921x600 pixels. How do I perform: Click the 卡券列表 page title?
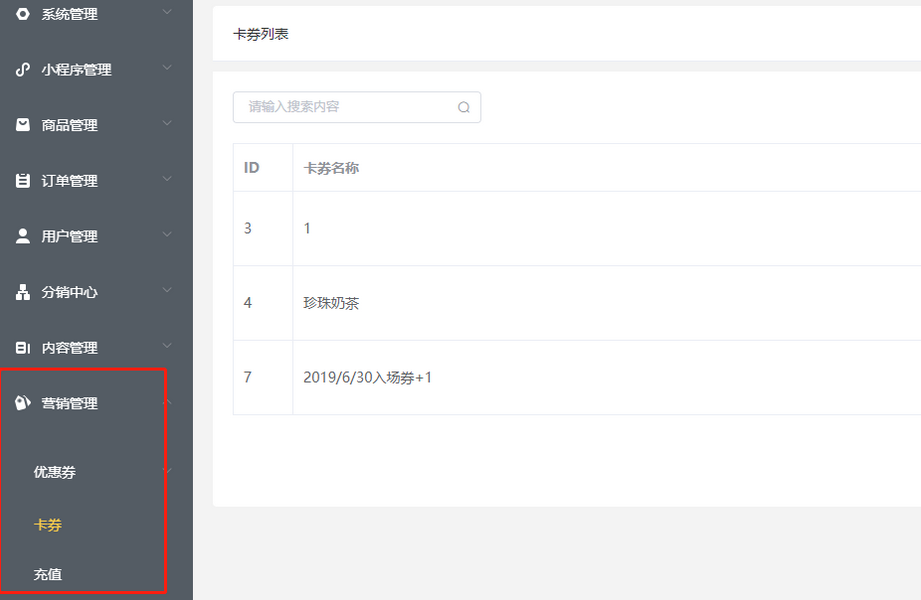(x=261, y=34)
